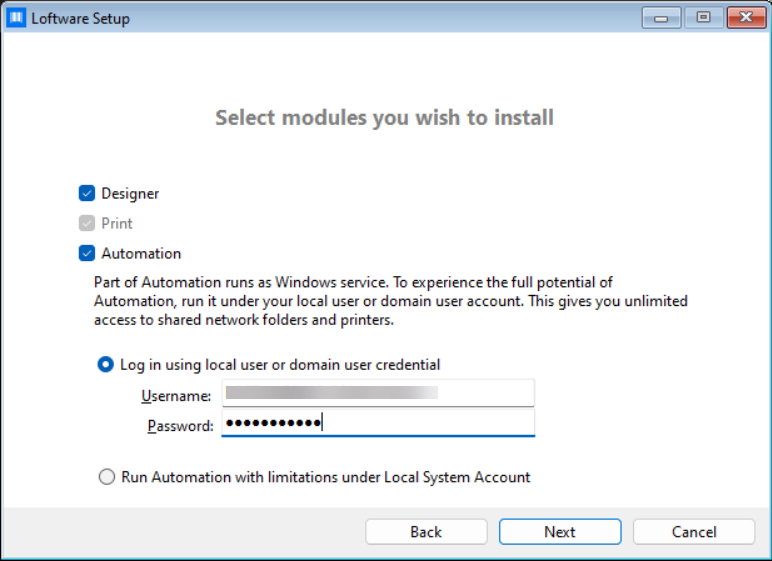Click the Automation Windows service description text
This screenshot has height=561, width=772.
391,301
